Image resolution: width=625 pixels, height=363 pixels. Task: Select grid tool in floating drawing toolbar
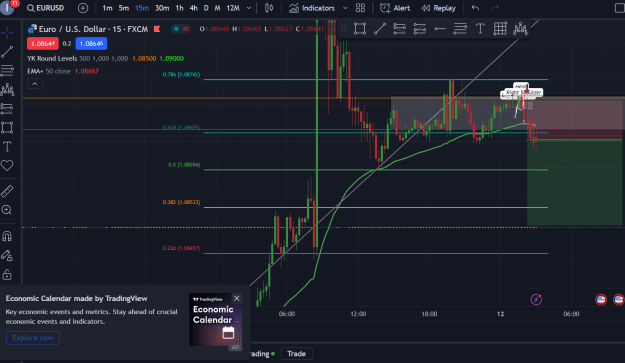500,28
